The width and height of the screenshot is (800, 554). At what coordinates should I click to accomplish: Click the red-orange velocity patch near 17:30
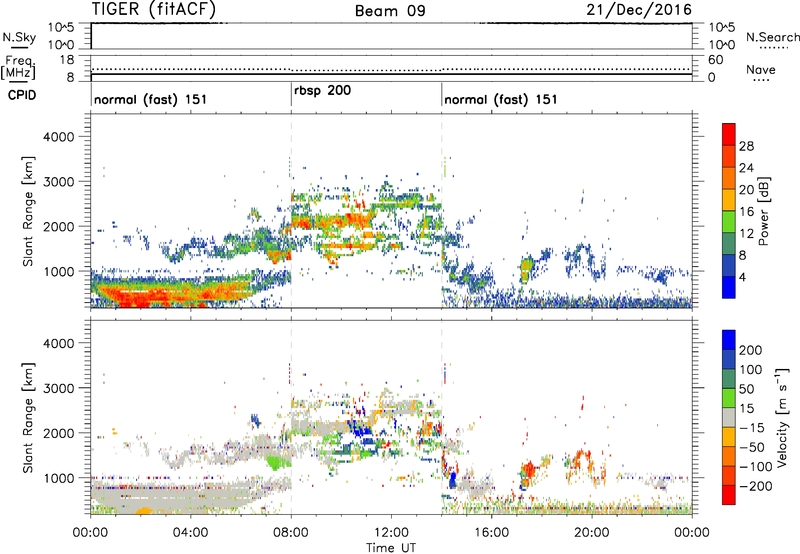[x=529, y=469]
